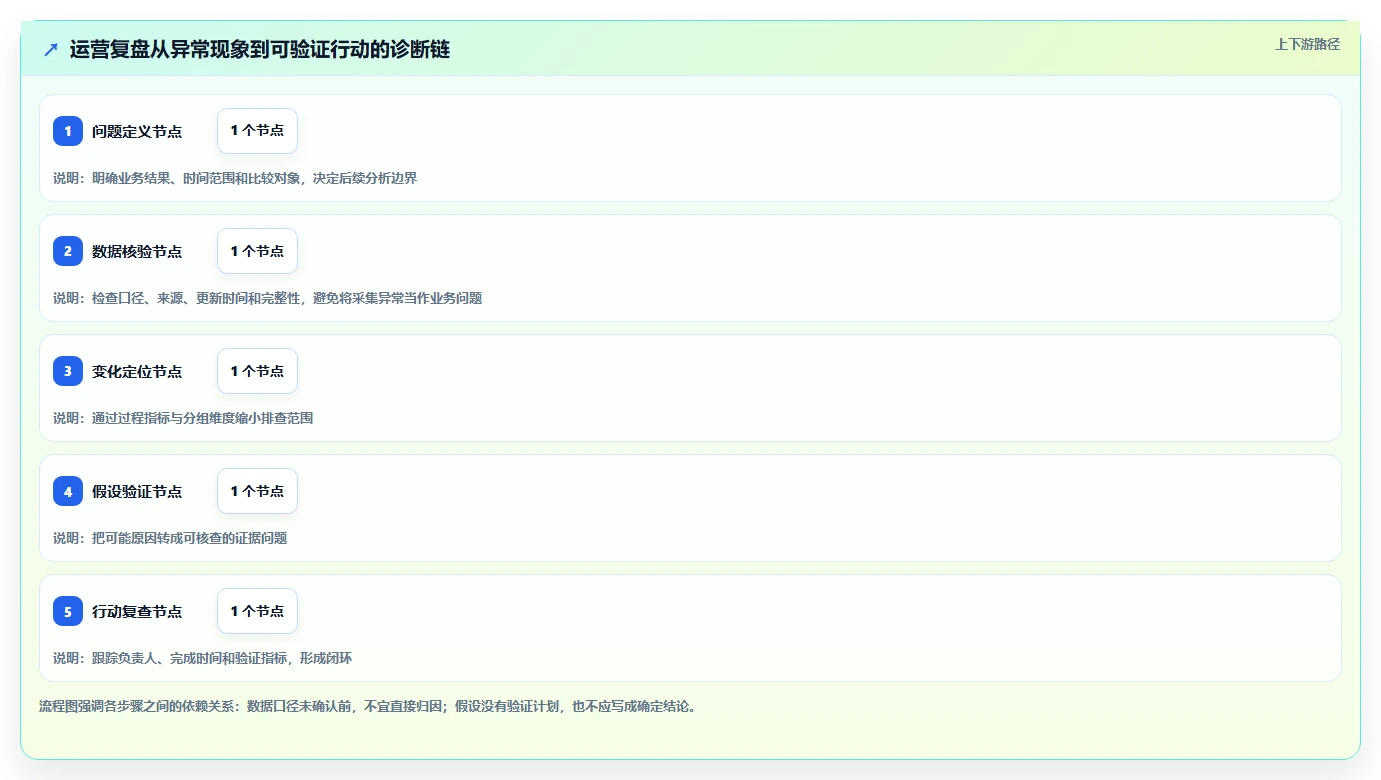Click the 1 个节点 chip in 行动复查节点 row

click(257, 611)
